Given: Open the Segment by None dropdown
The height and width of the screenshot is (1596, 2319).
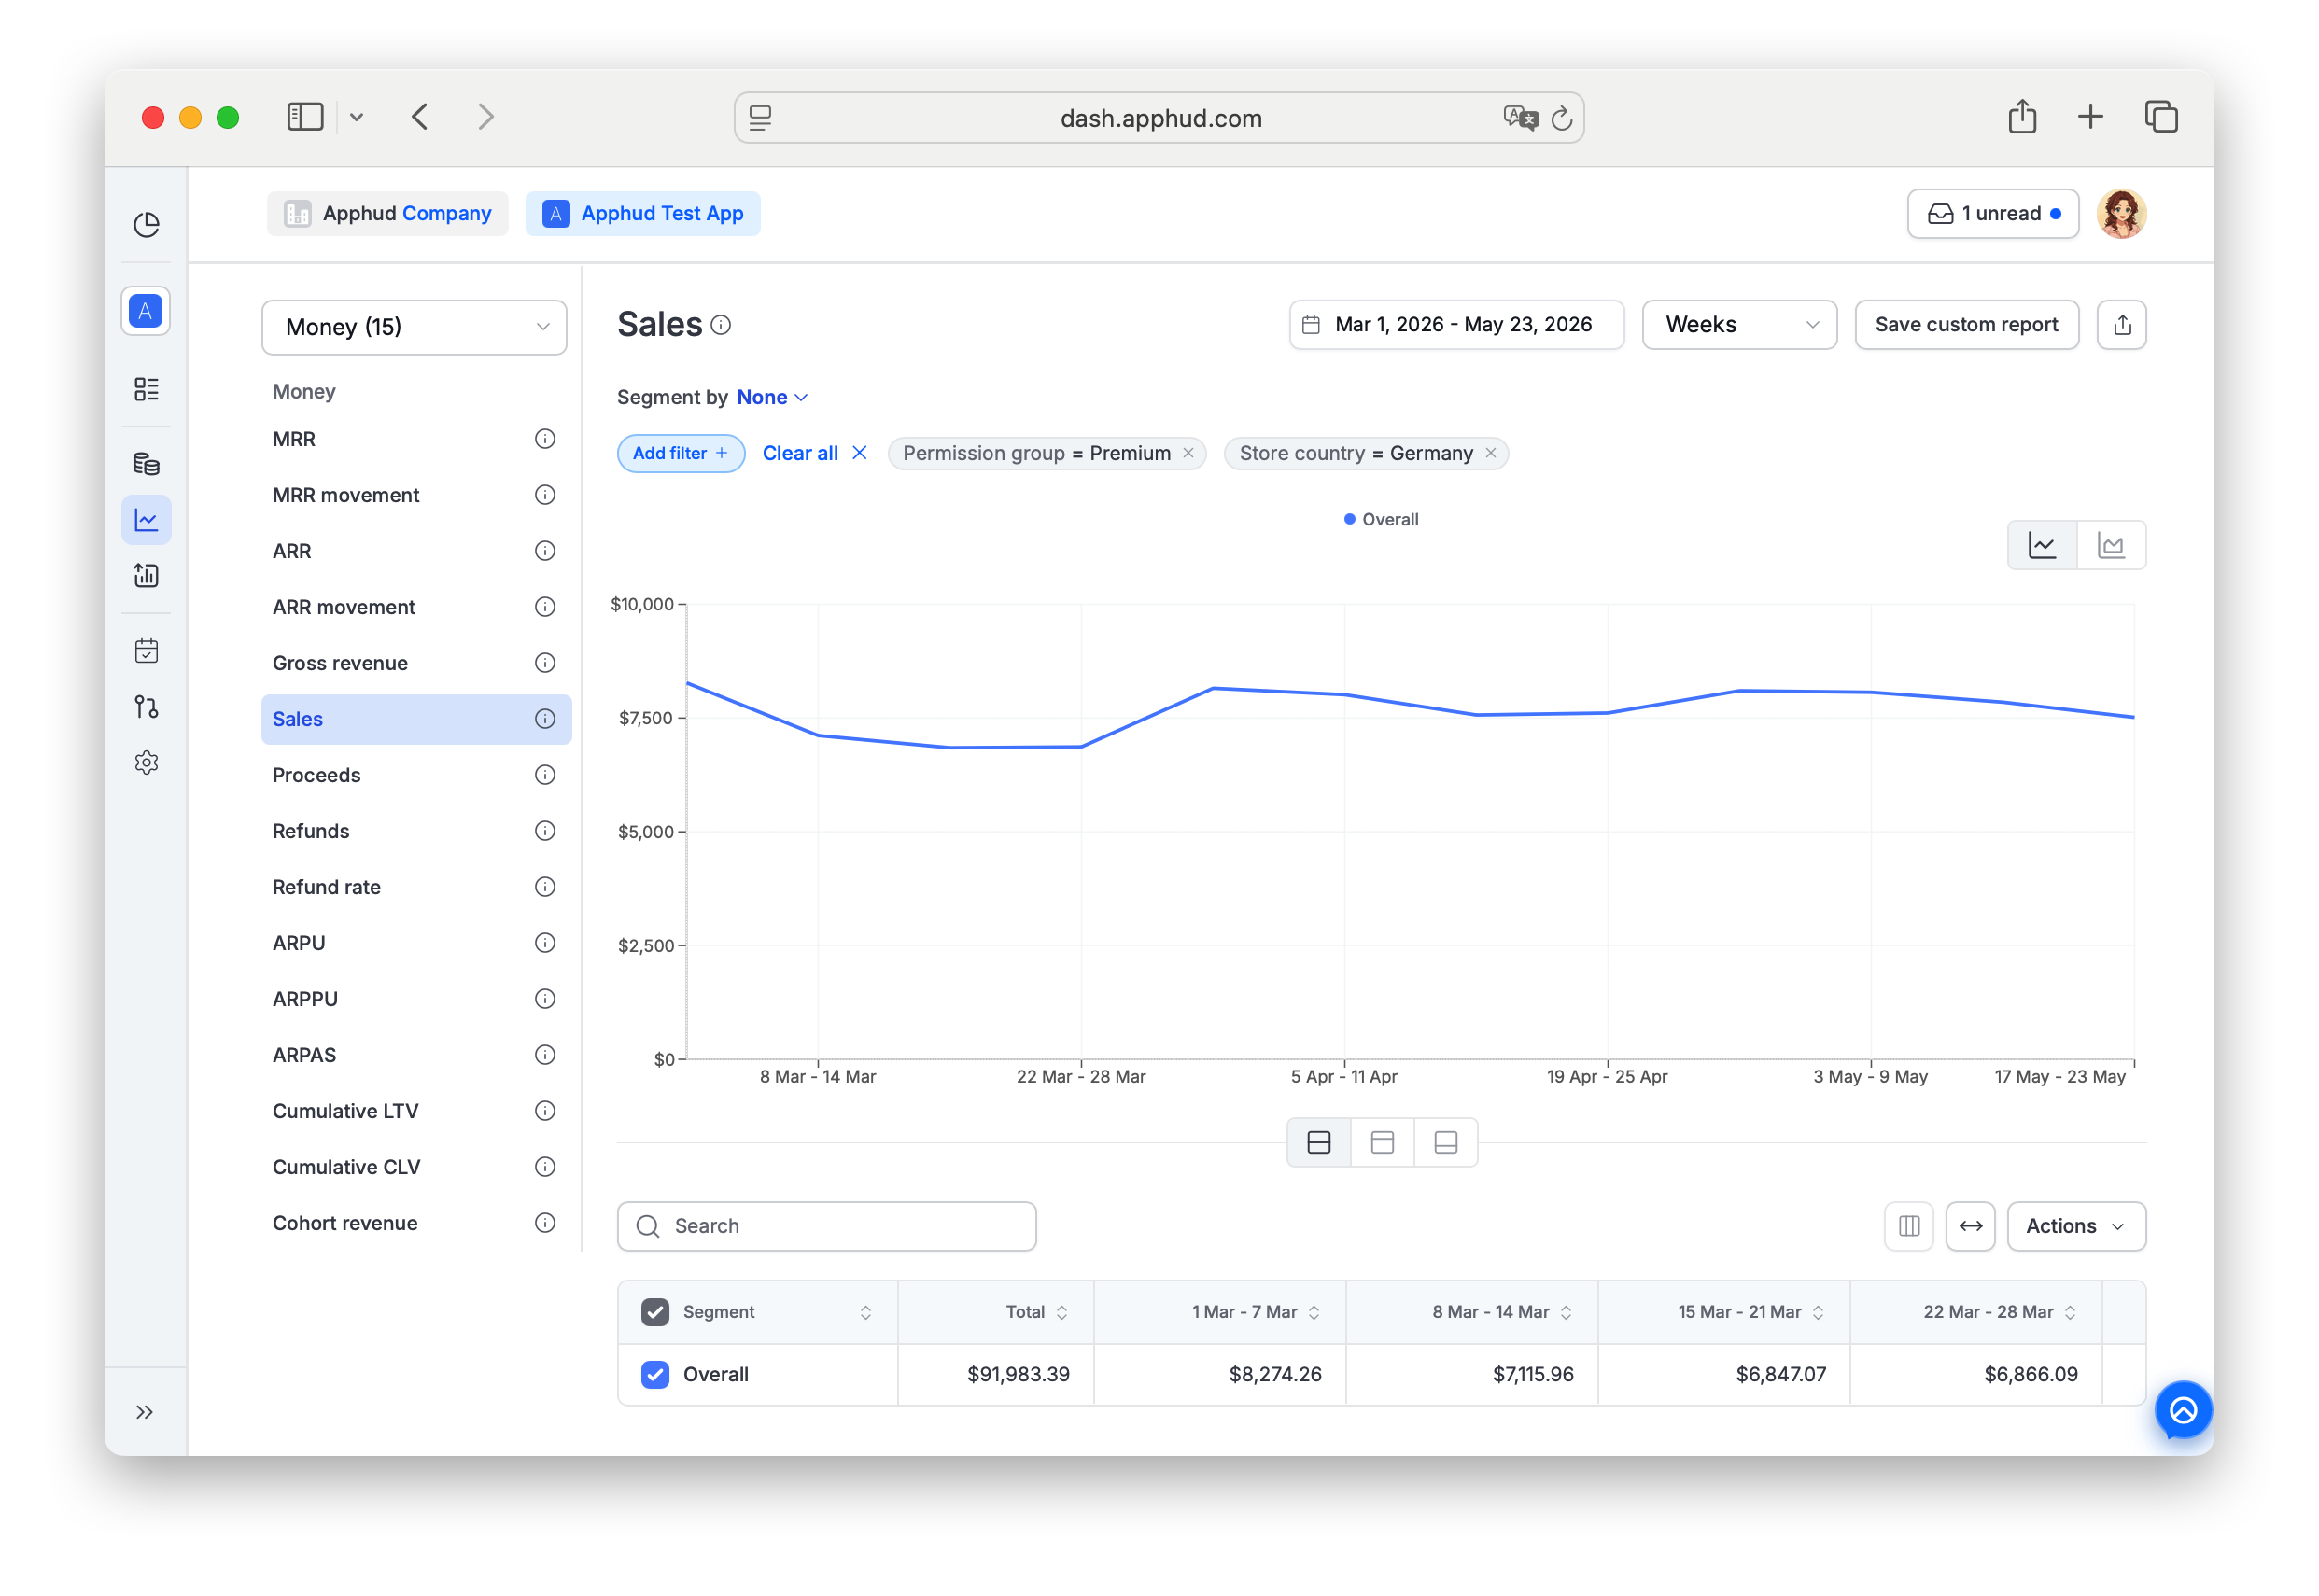Looking at the screenshot, I should pos(772,397).
